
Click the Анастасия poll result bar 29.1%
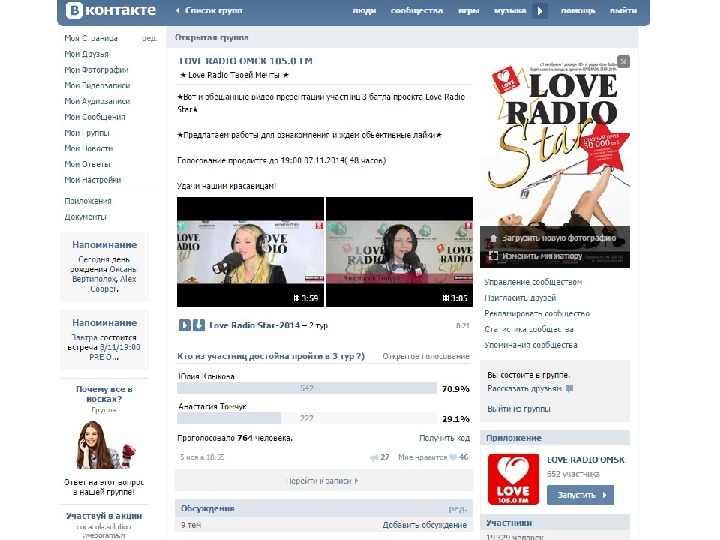coord(307,418)
